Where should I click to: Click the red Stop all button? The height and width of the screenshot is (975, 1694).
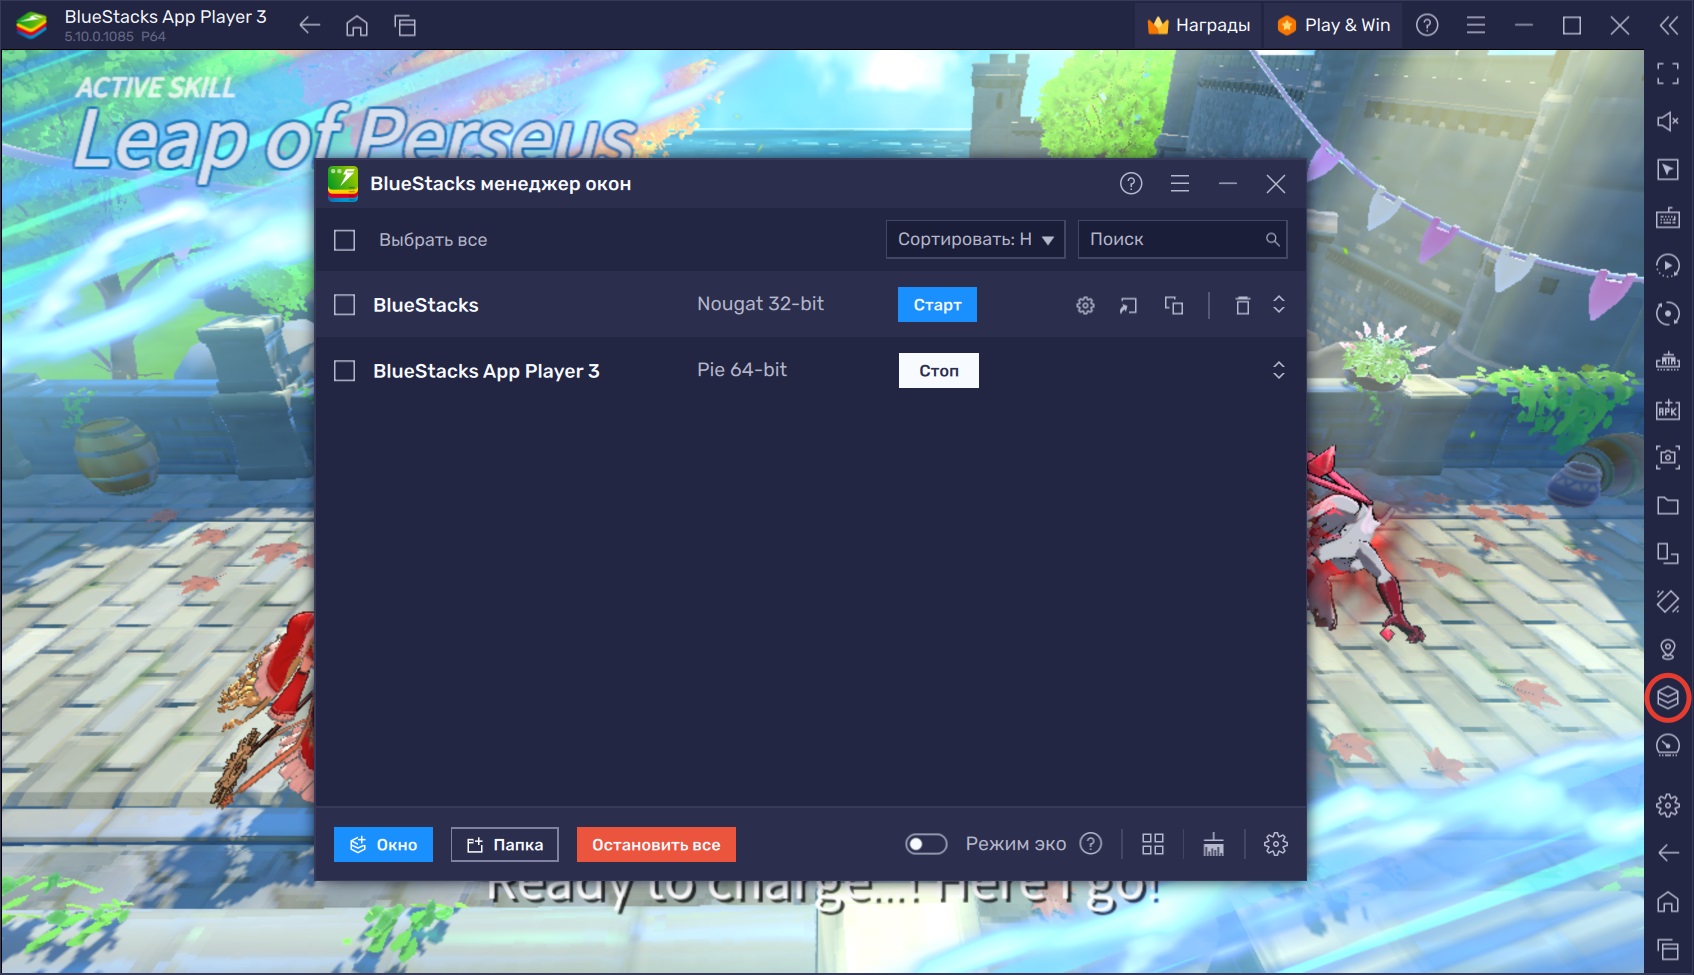pyautogui.click(x=656, y=845)
